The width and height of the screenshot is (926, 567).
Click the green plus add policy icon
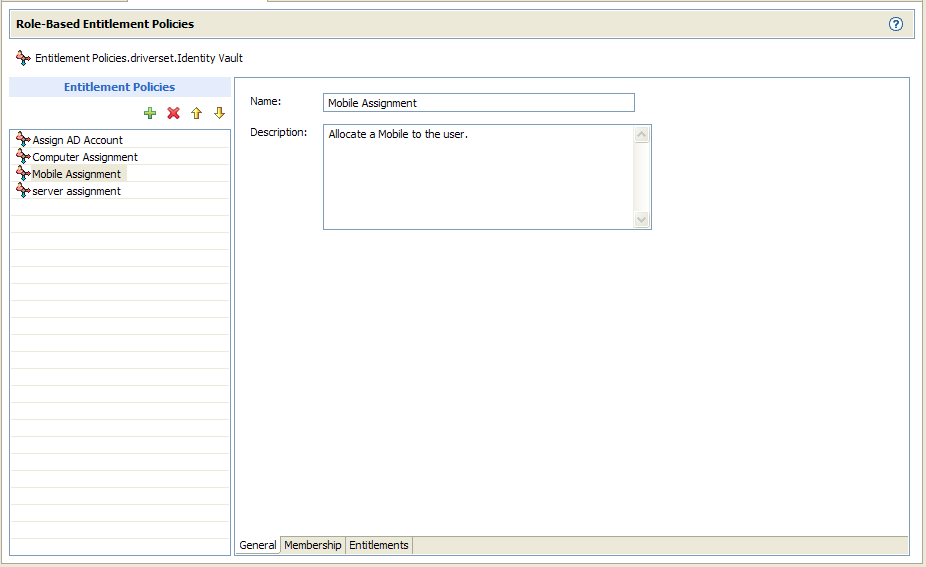pos(150,113)
